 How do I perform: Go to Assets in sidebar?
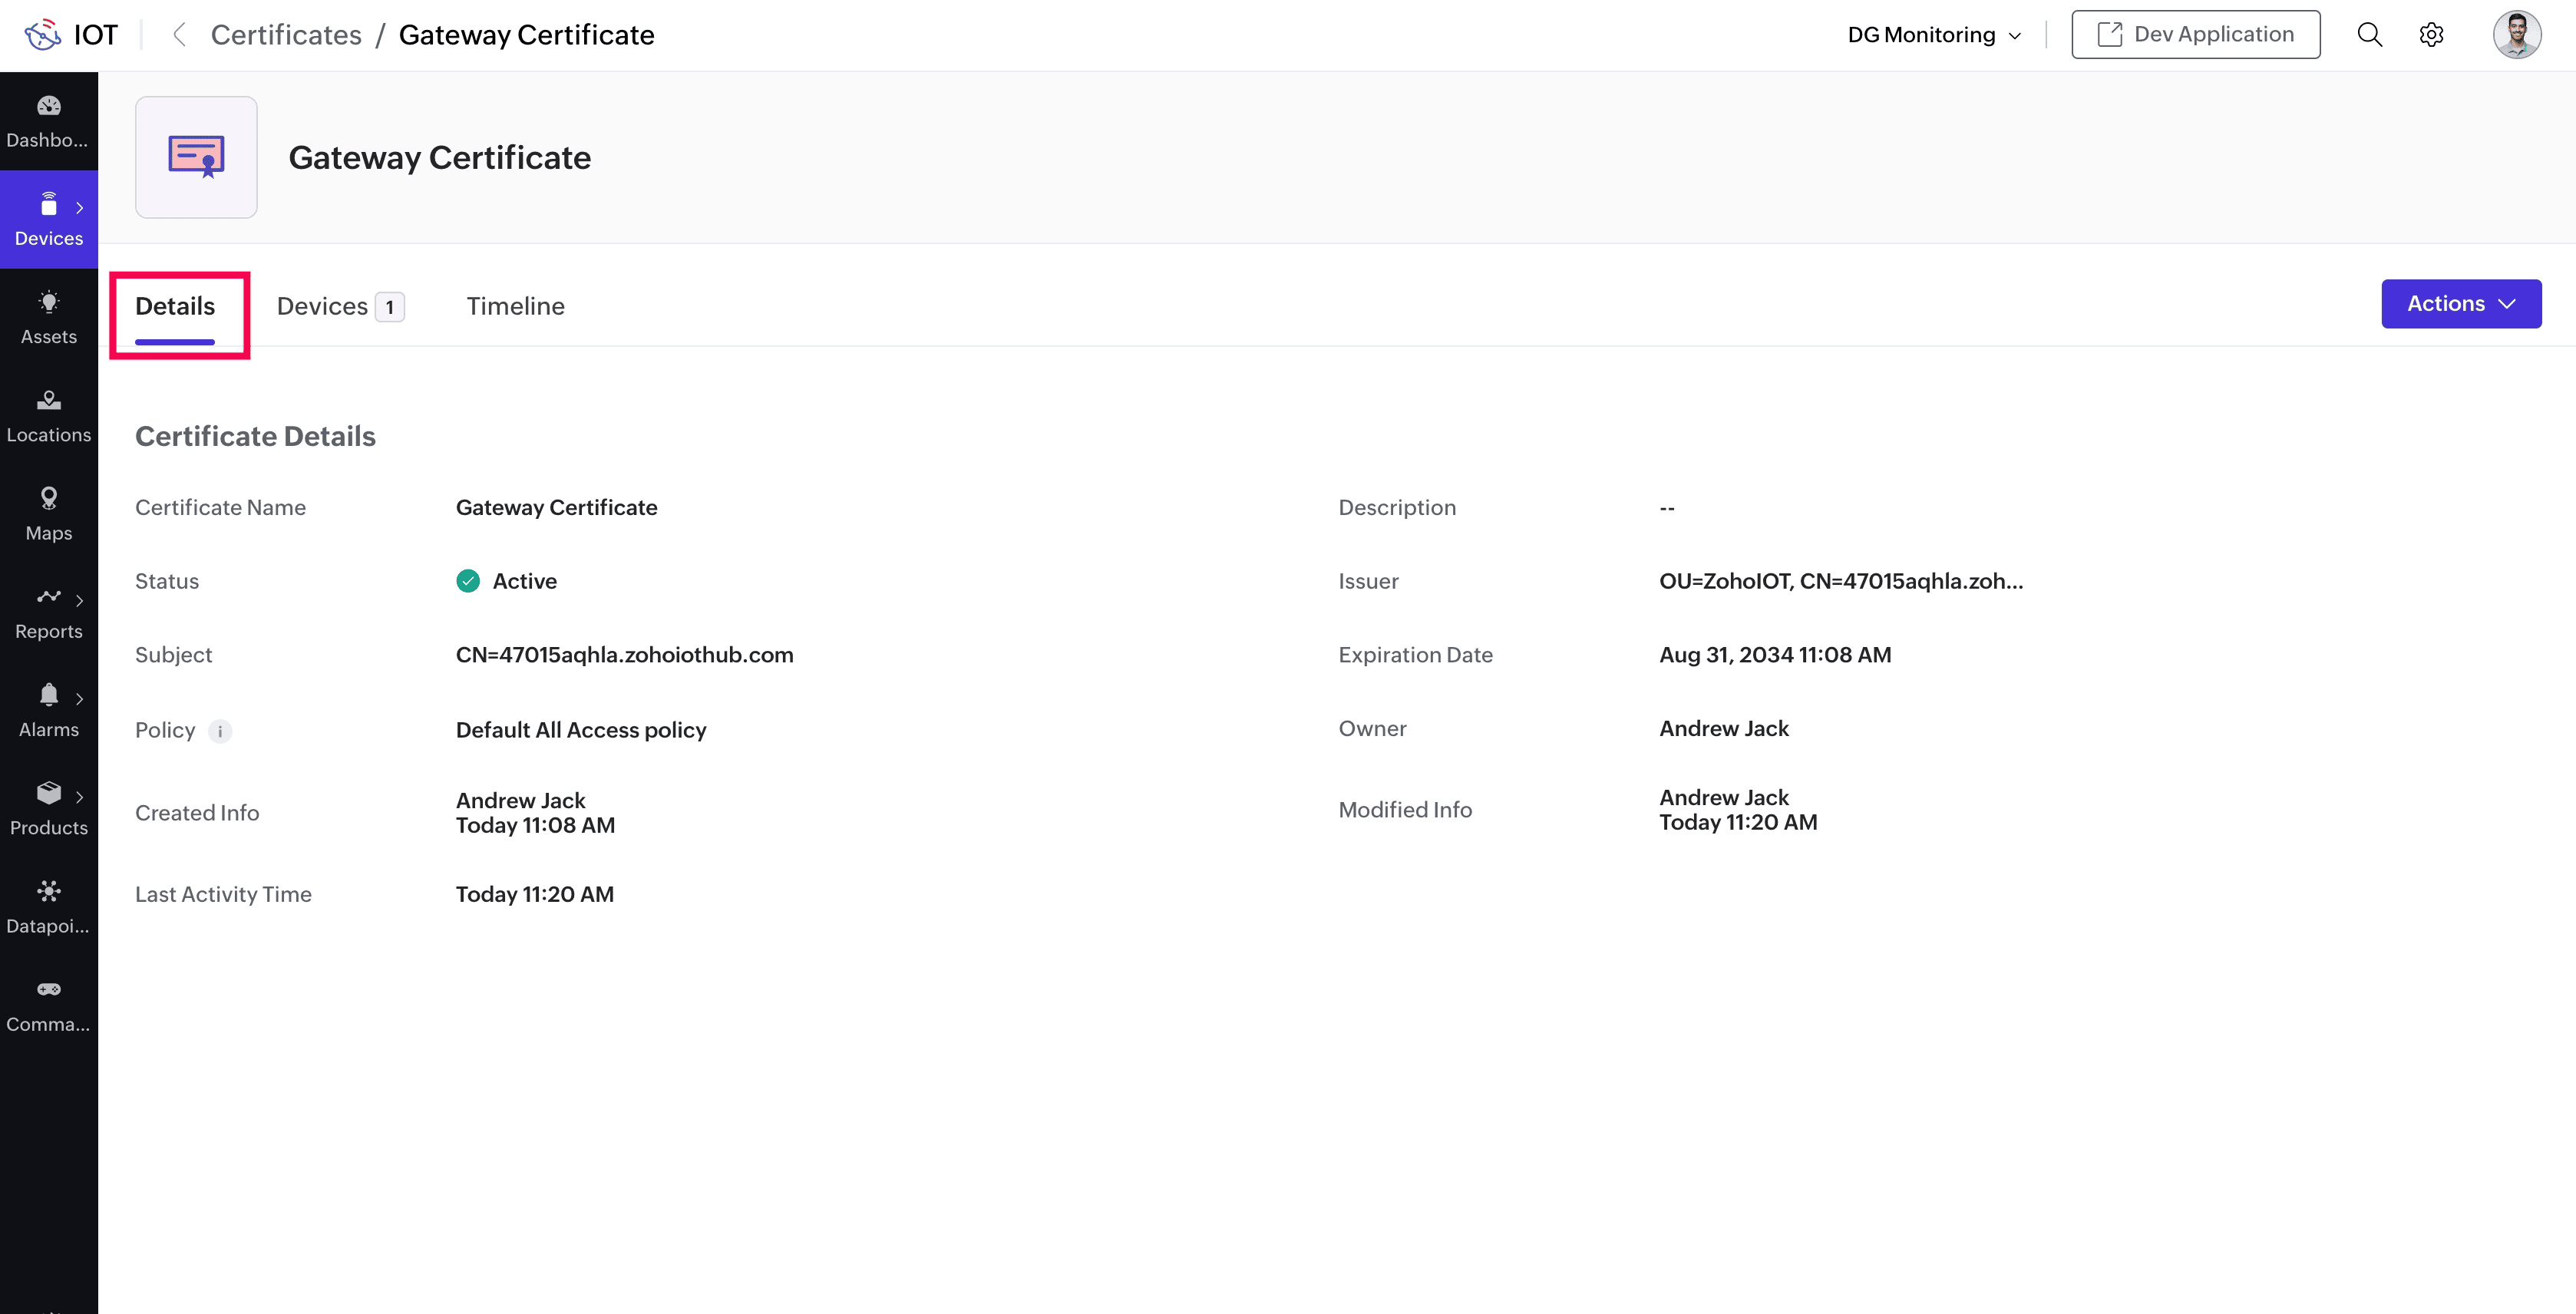48,317
